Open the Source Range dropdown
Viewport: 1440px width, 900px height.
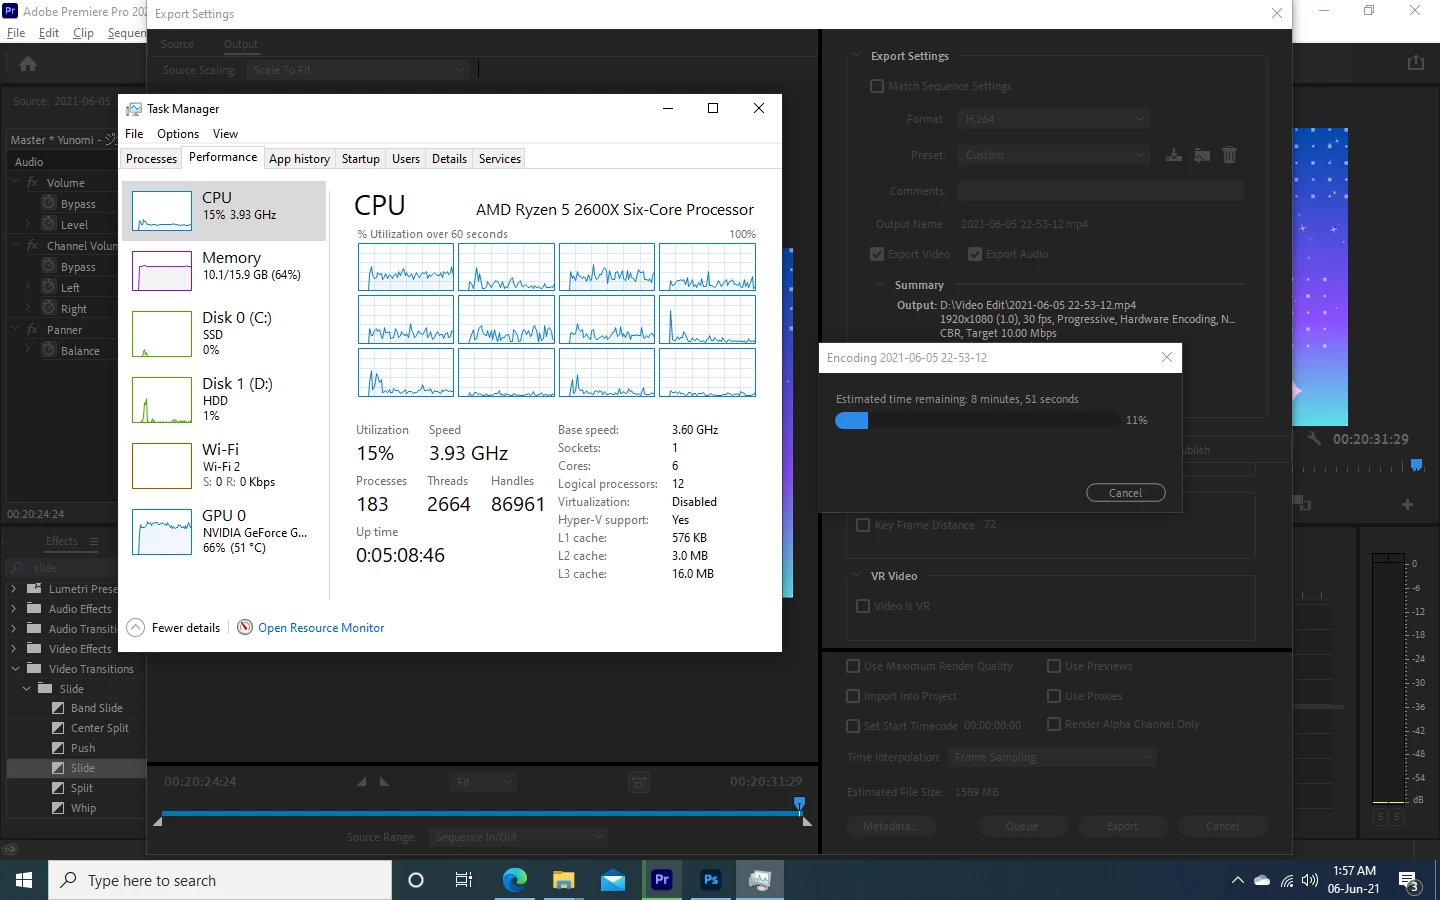[519, 837]
